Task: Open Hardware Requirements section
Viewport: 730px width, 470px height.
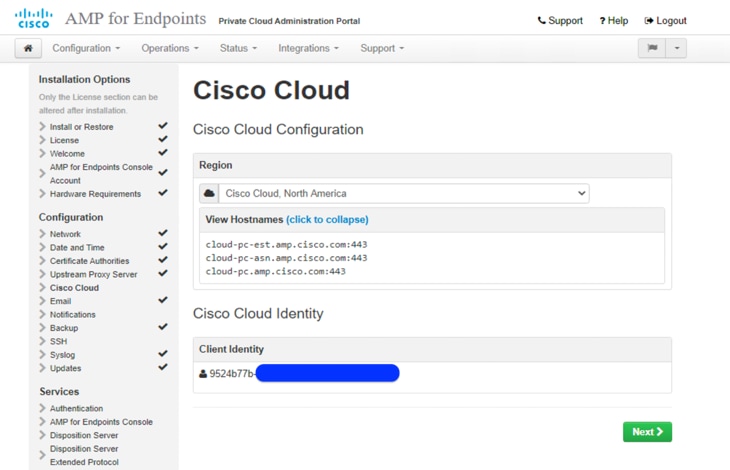Action: coord(95,194)
